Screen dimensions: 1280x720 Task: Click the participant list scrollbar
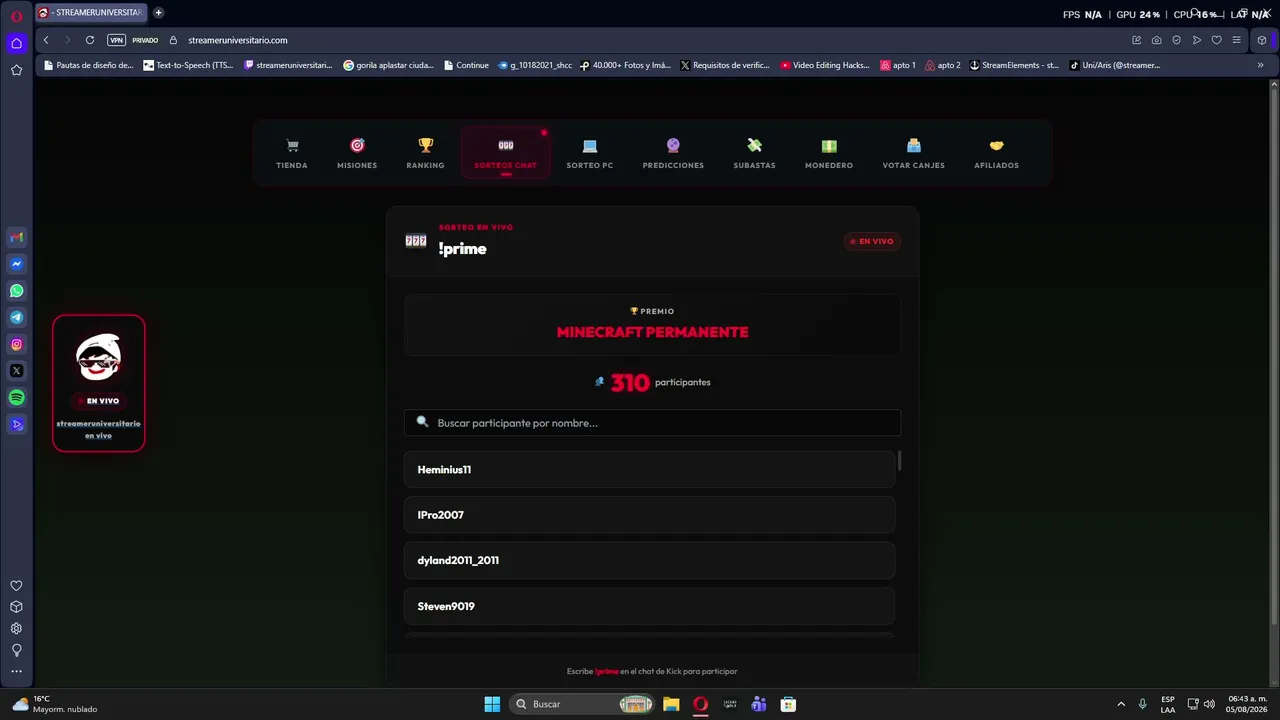point(899,461)
